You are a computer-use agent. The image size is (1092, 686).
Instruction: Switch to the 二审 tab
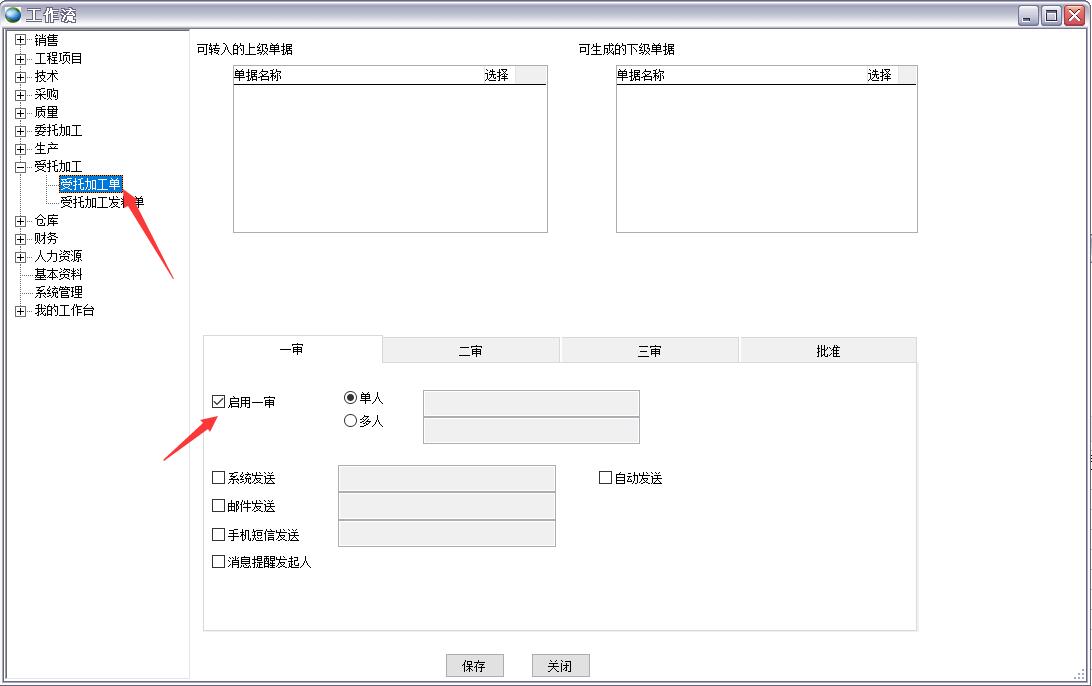tap(470, 351)
